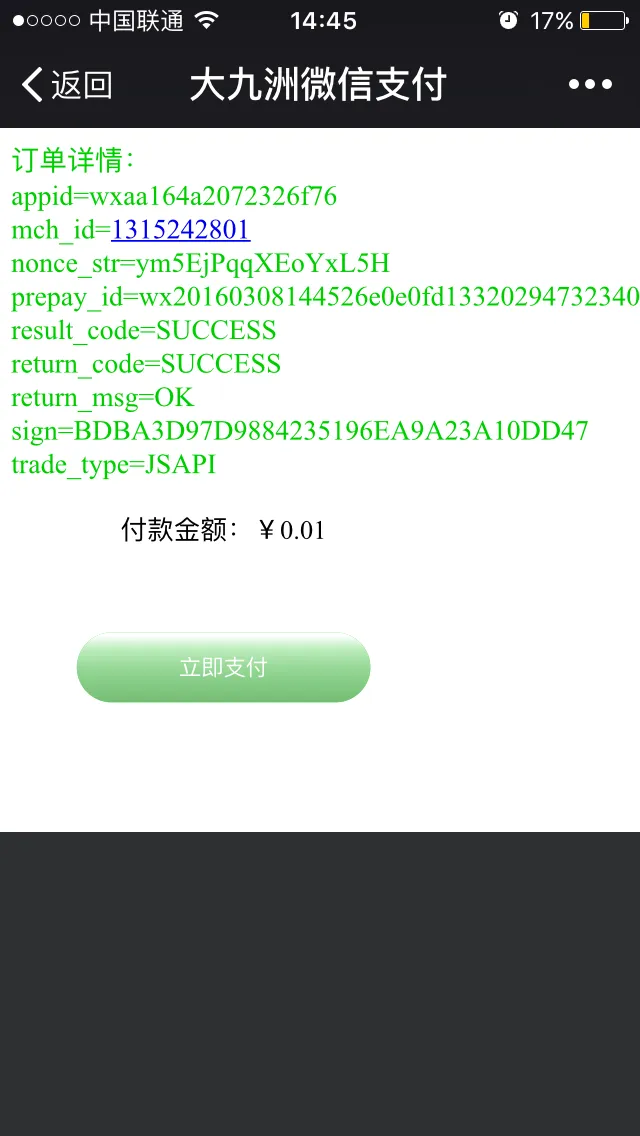
Task: Tap the battery indicator icon
Action: [603, 20]
